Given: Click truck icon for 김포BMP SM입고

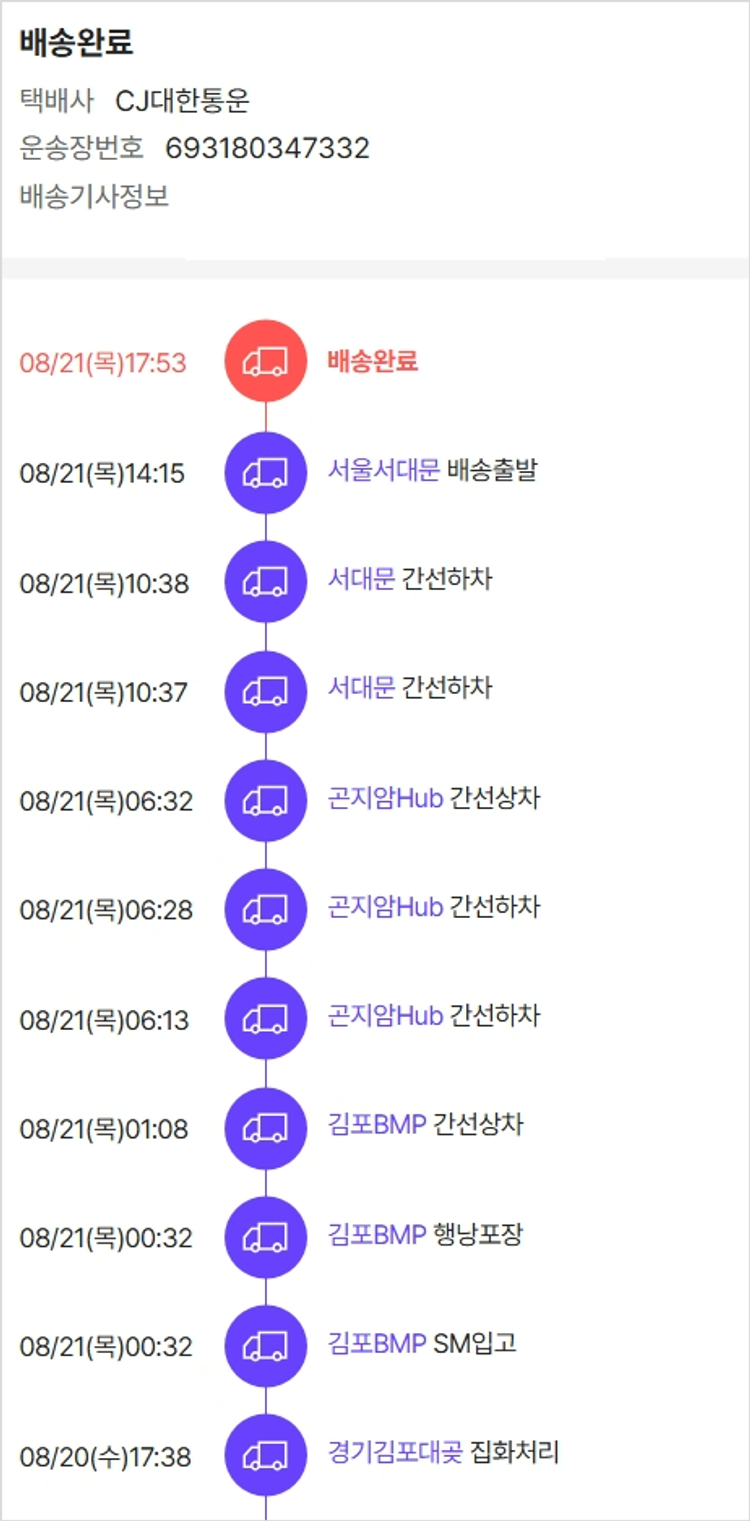Looking at the screenshot, I should (x=266, y=1346).
